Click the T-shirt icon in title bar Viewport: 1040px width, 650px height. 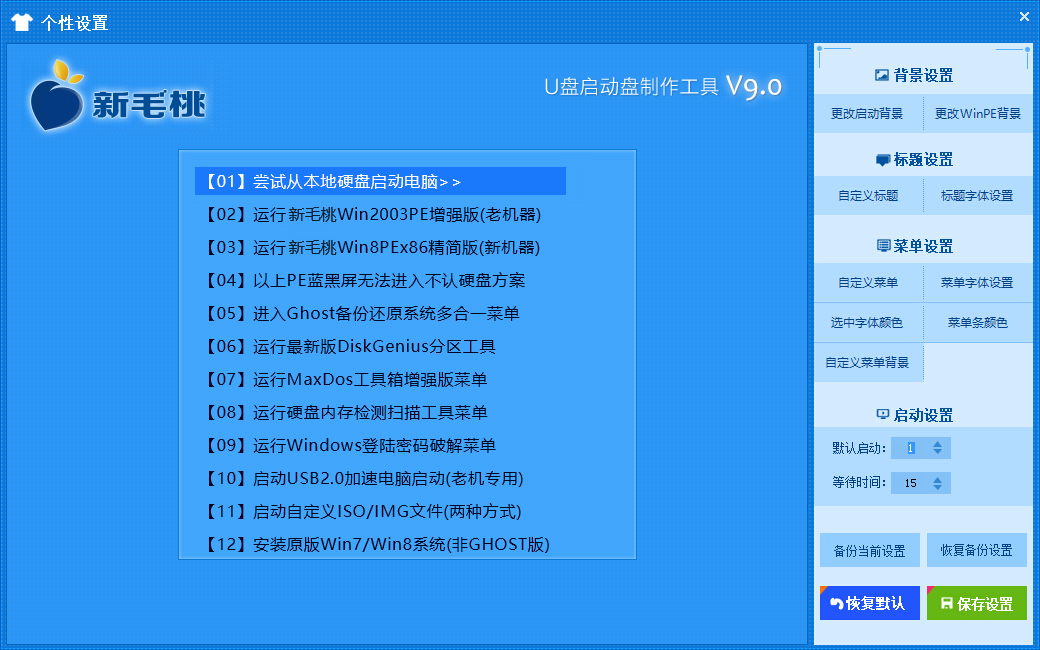pyautogui.click(x=22, y=23)
